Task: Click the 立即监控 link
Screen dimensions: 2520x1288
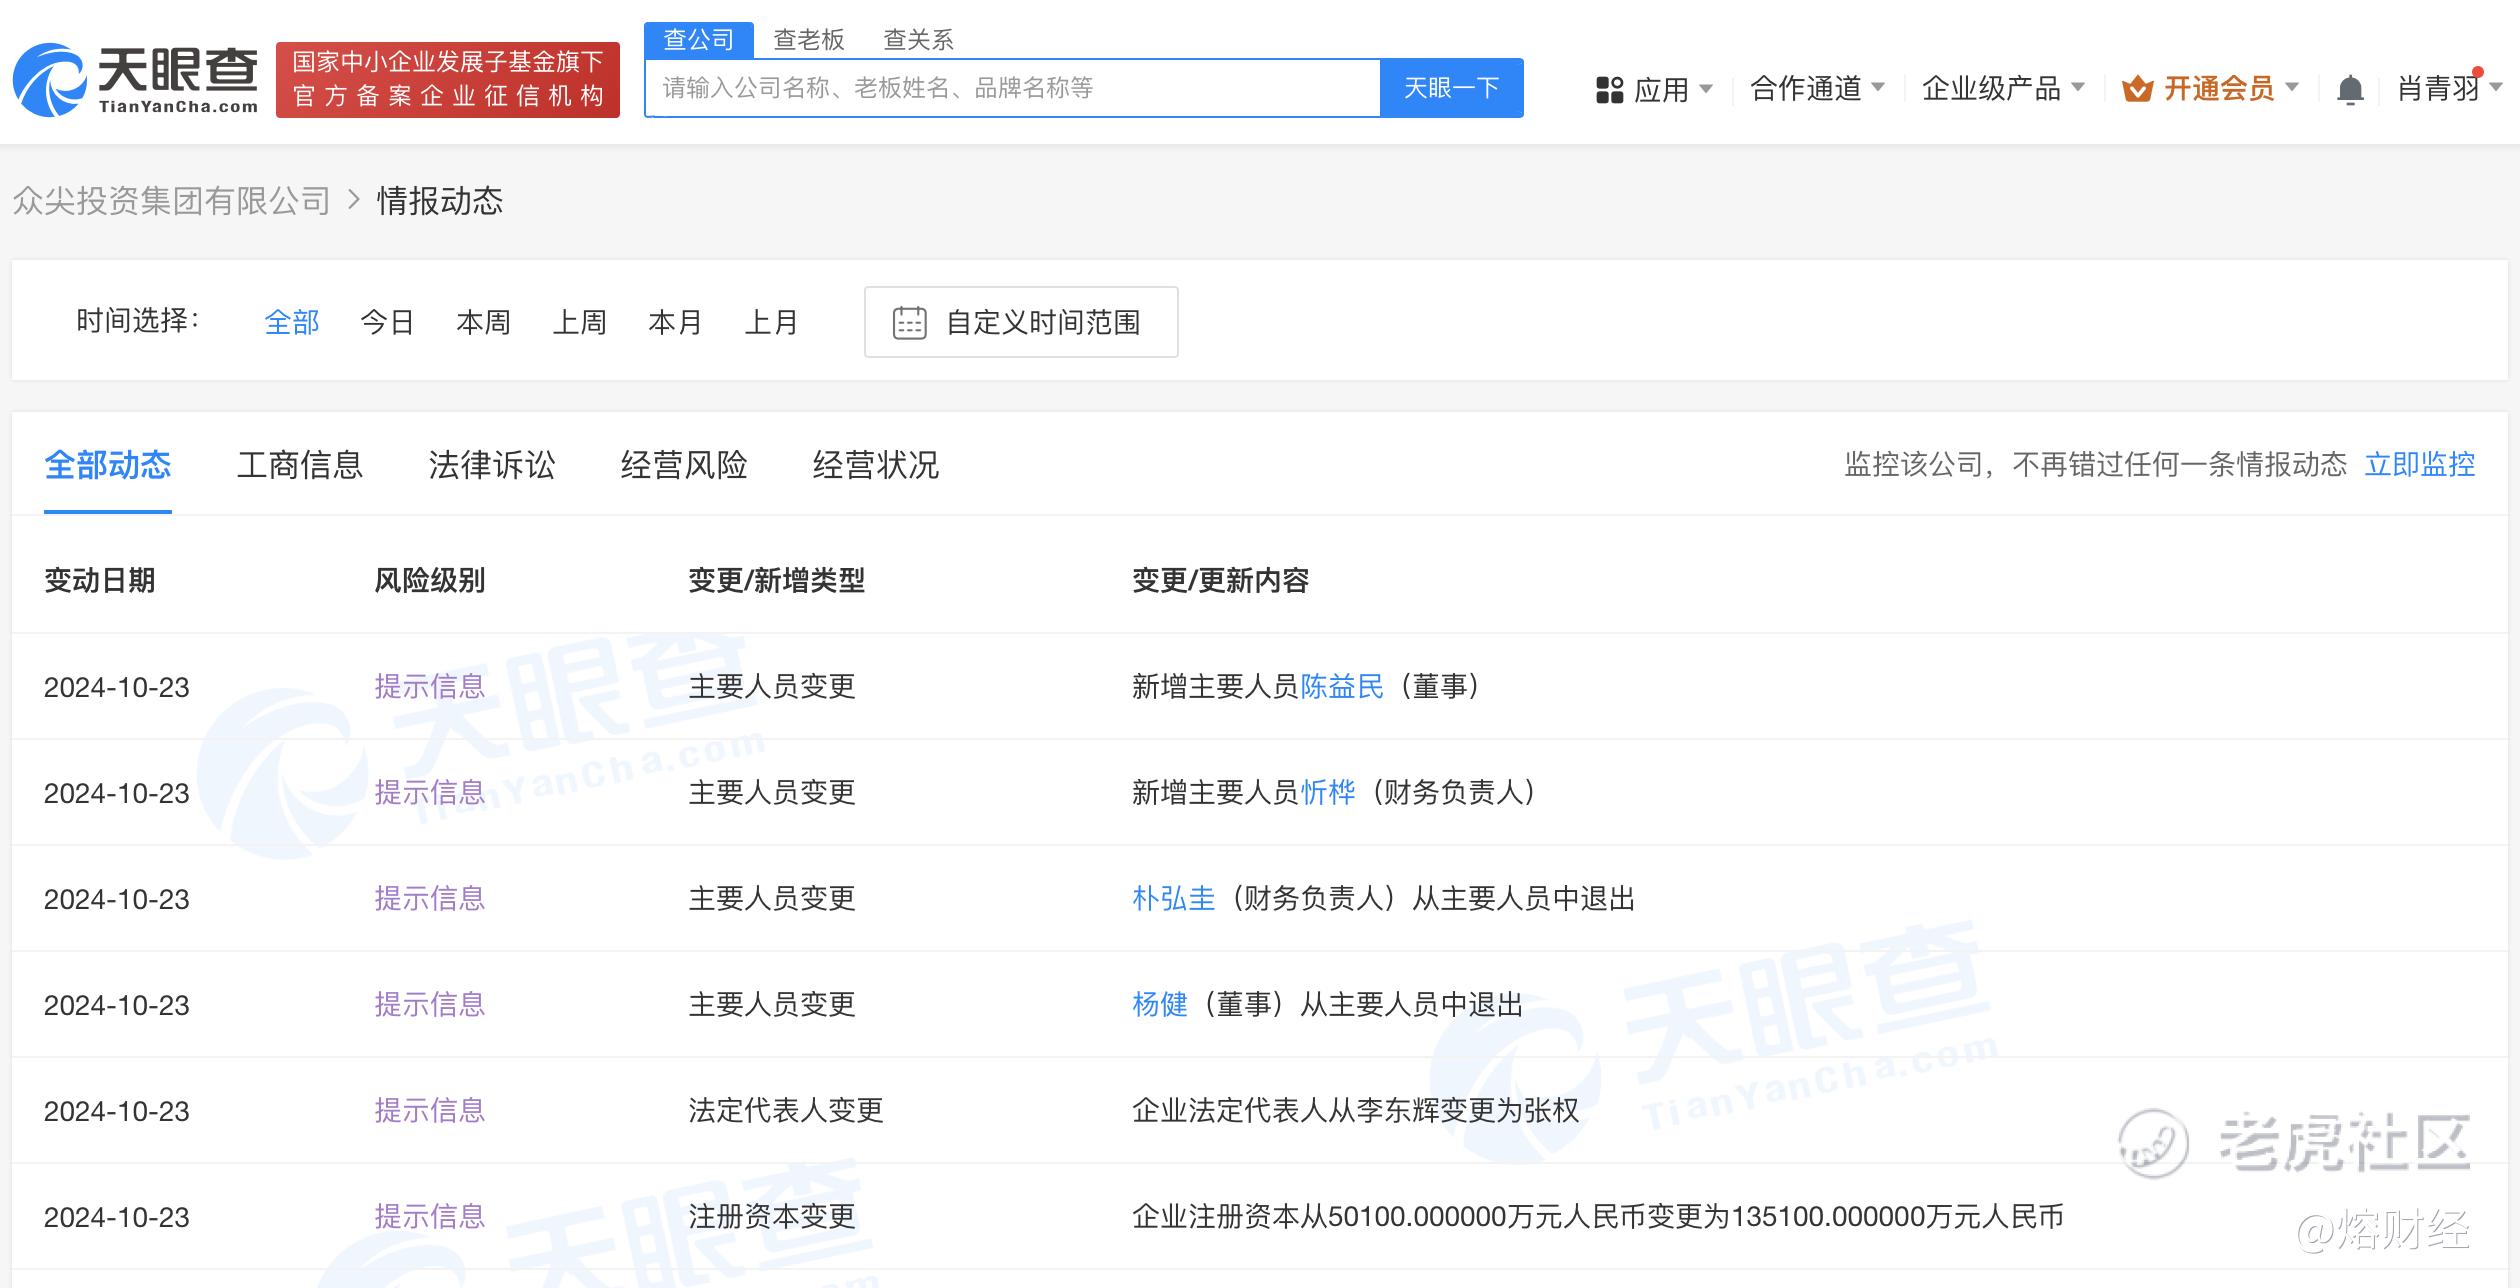Action: click(2420, 464)
